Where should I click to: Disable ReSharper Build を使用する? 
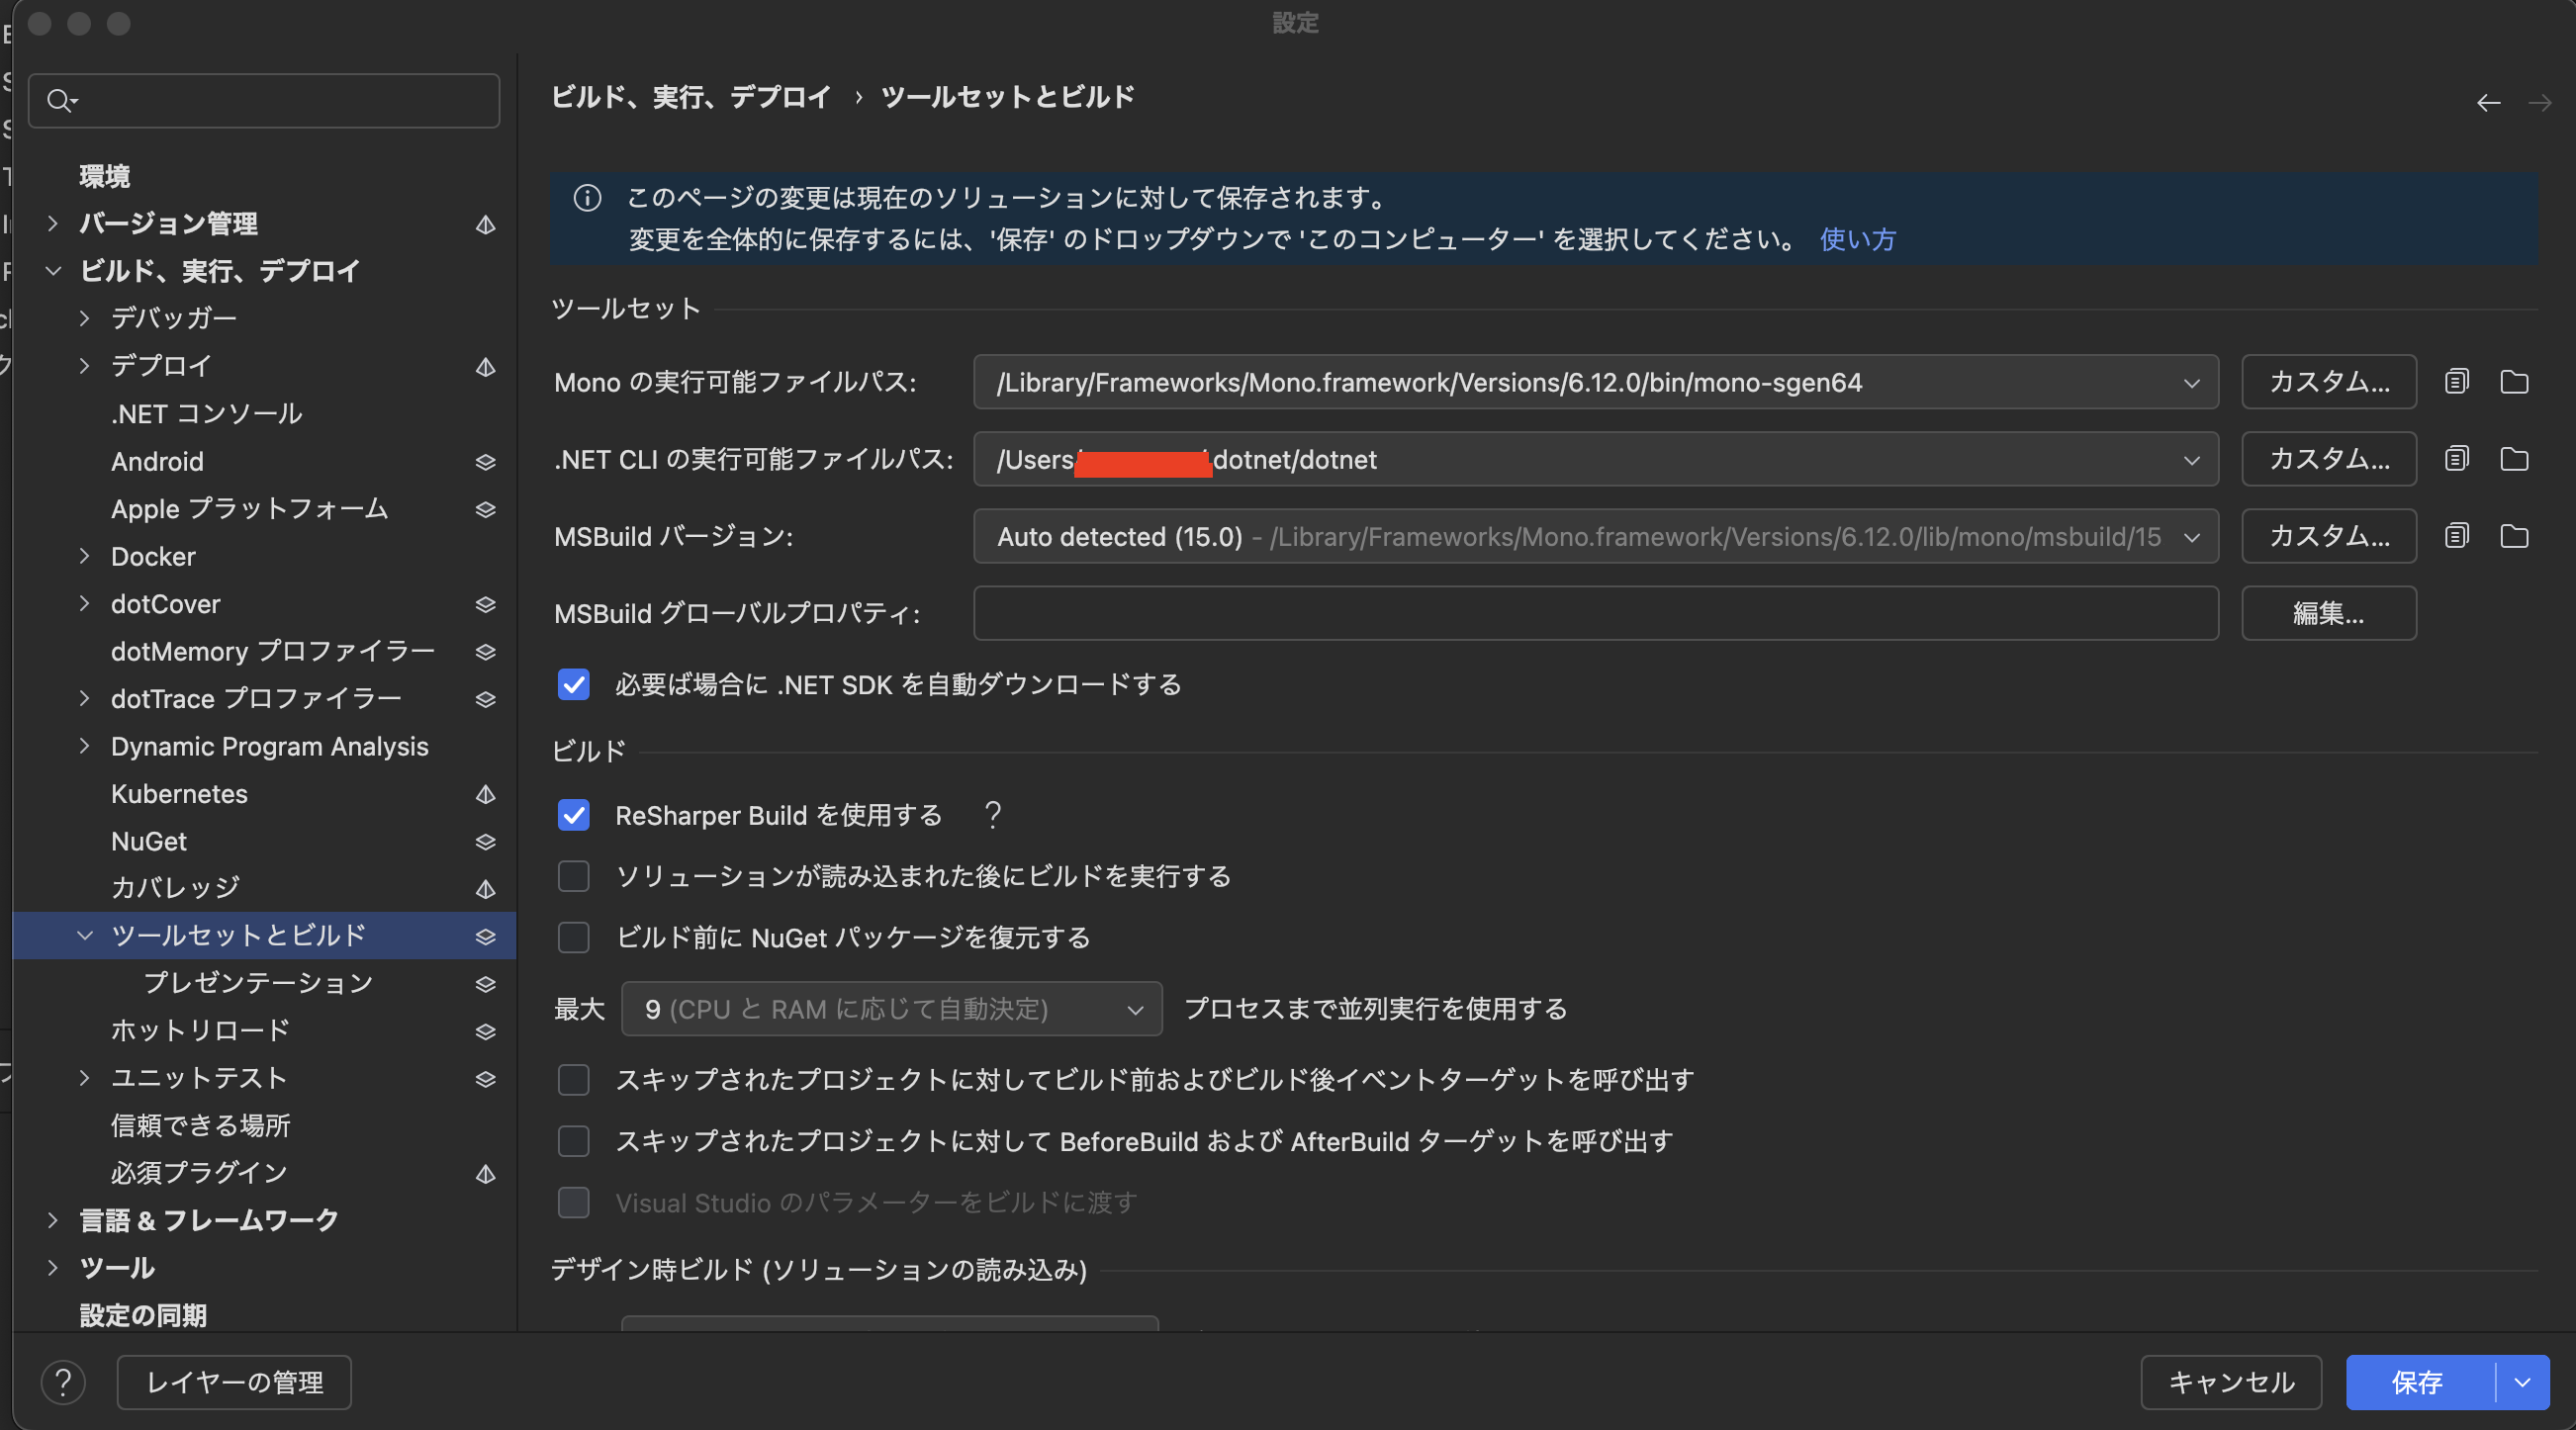(574, 815)
